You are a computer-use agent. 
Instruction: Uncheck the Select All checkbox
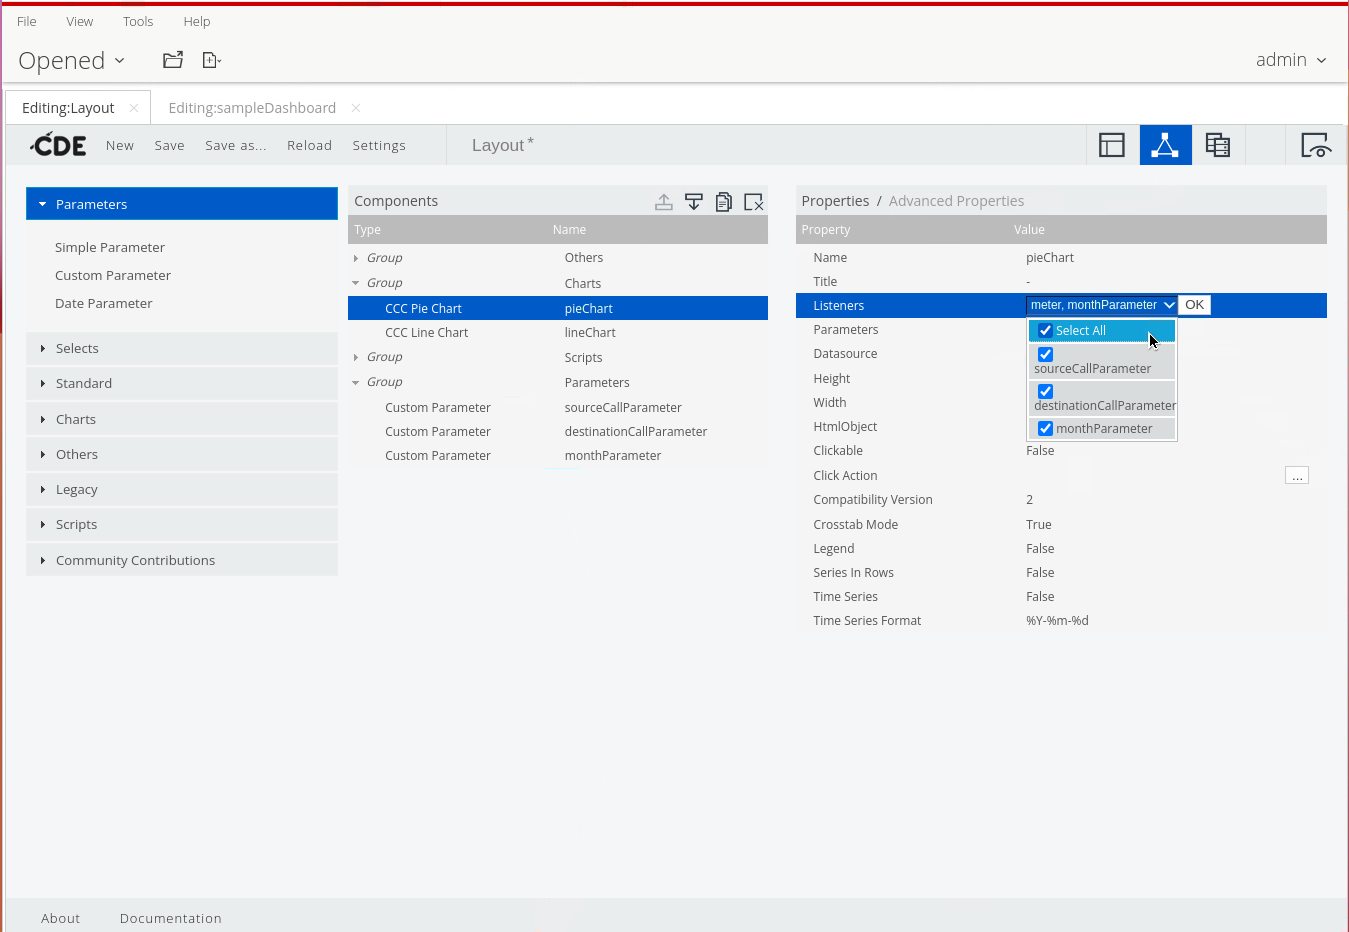coord(1045,331)
